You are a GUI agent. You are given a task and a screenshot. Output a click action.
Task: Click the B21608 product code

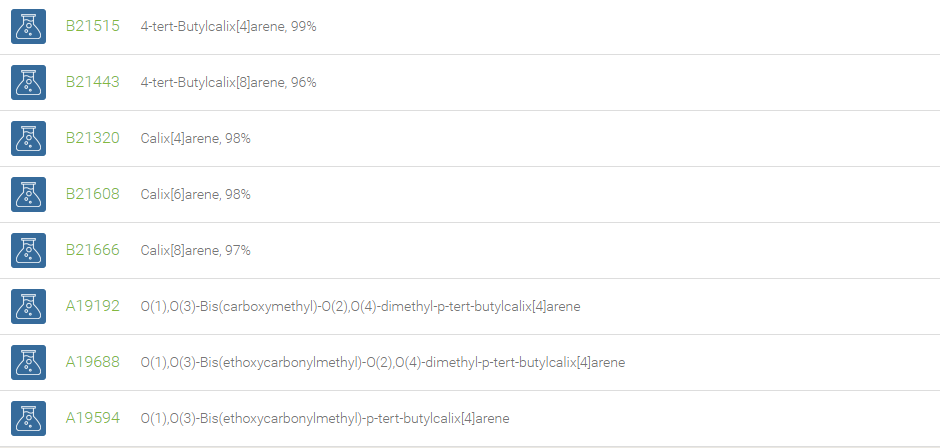click(92, 194)
